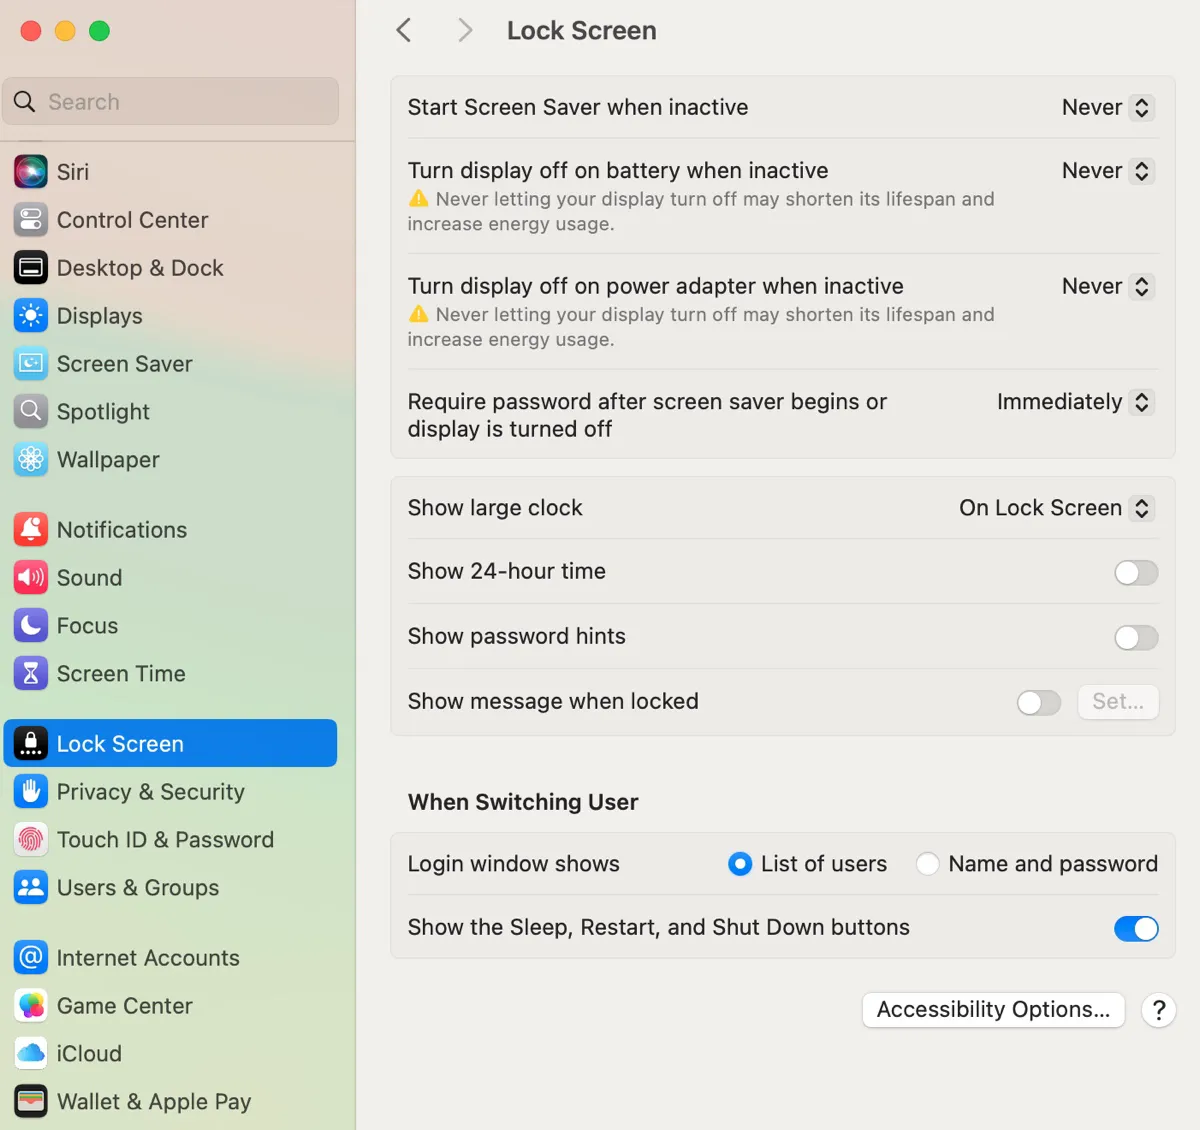Enable Show 24-hour time switch

point(1136,573)
